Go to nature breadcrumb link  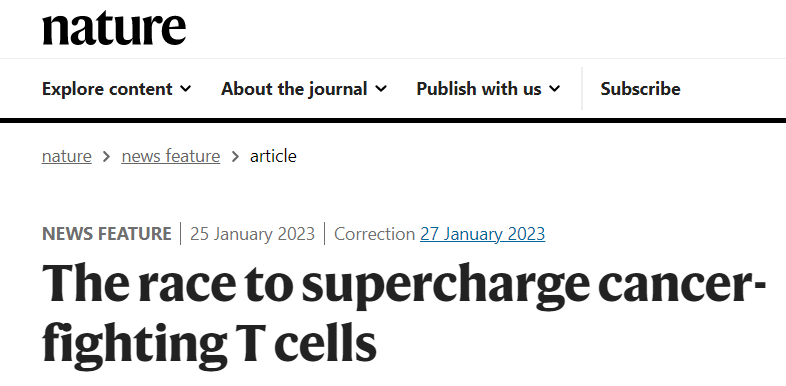(67, 156)
